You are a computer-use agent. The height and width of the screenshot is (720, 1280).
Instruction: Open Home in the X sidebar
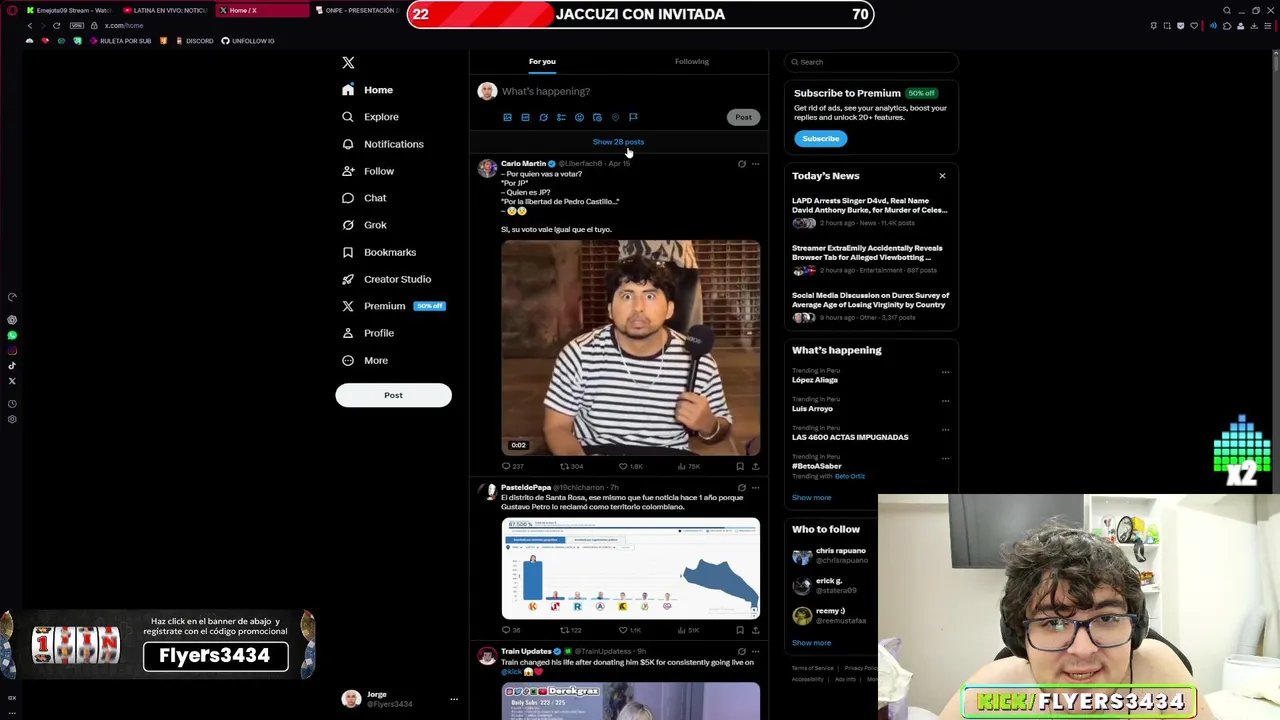click(x=367, y=90)
